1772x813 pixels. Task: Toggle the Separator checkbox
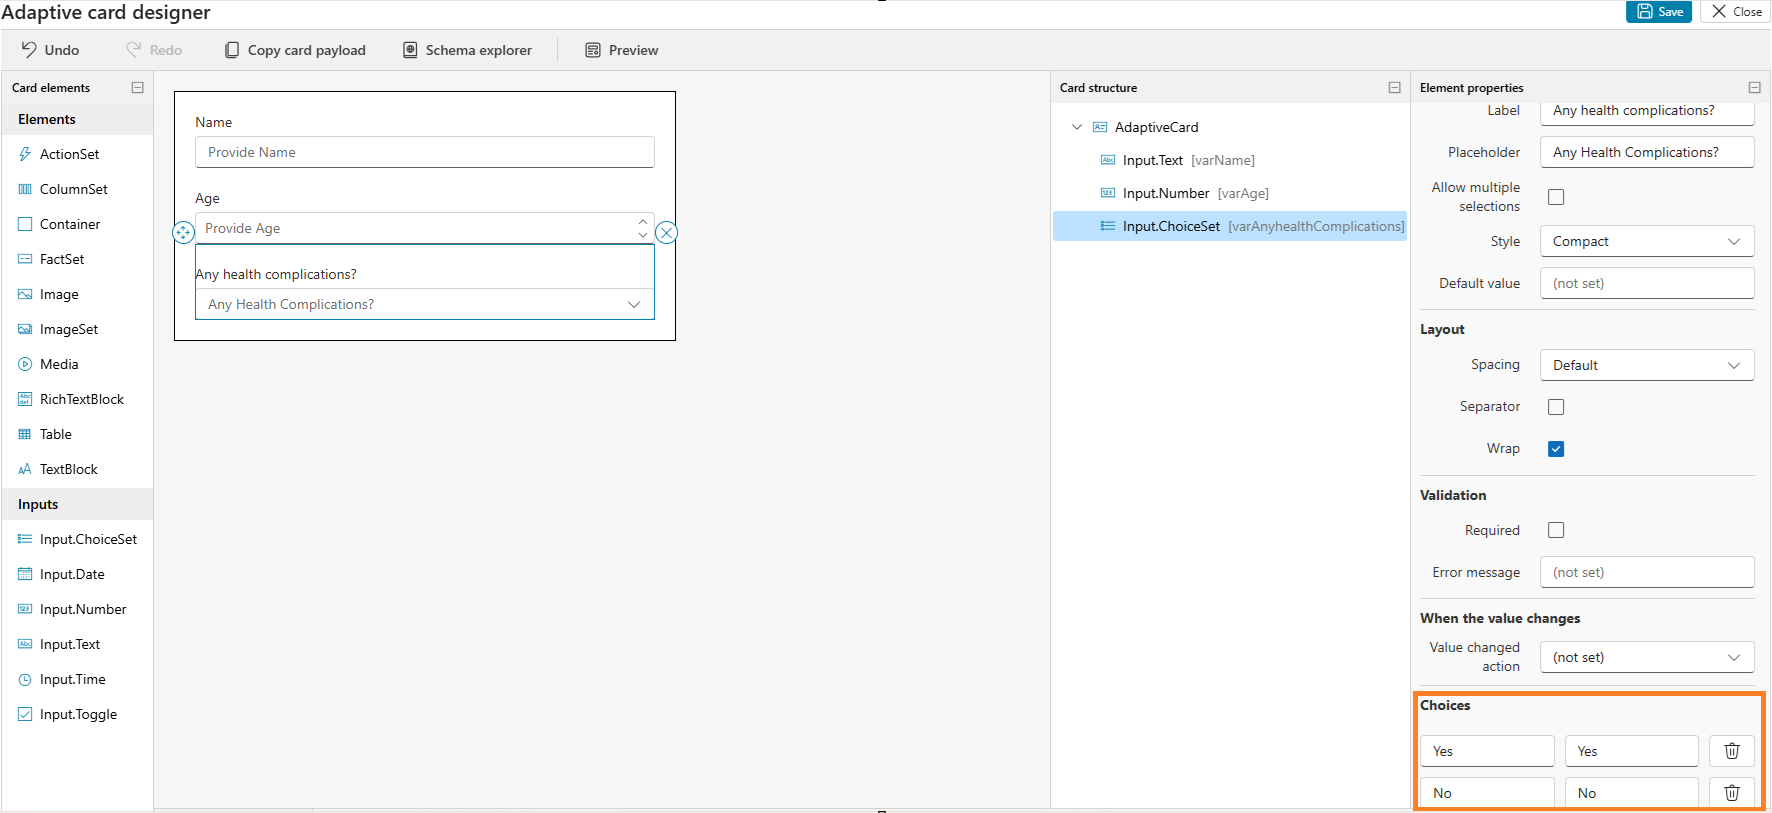point(1556,407)
